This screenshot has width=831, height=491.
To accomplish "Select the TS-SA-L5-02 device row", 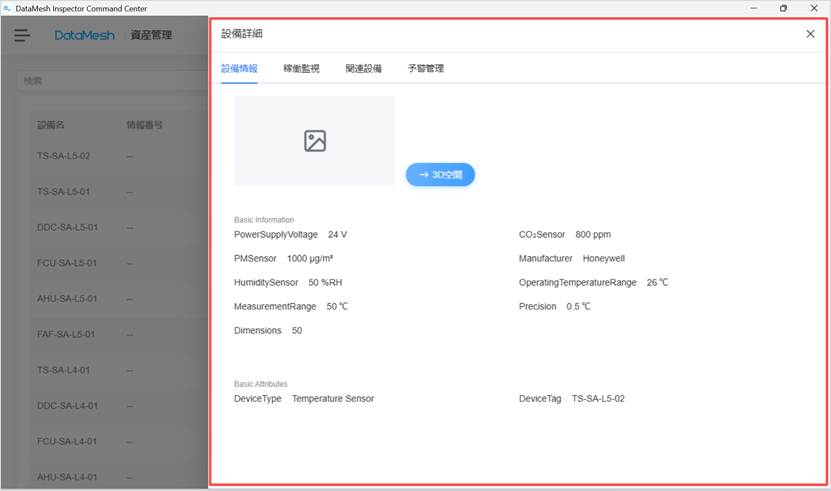I will (64, 156).
